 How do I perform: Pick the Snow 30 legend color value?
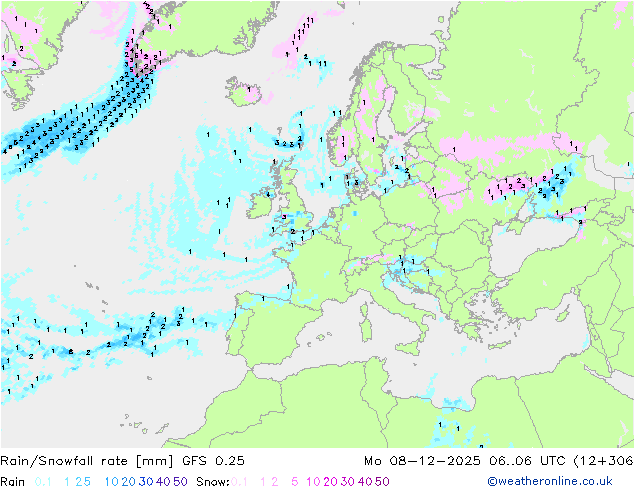tap(348, 482)
